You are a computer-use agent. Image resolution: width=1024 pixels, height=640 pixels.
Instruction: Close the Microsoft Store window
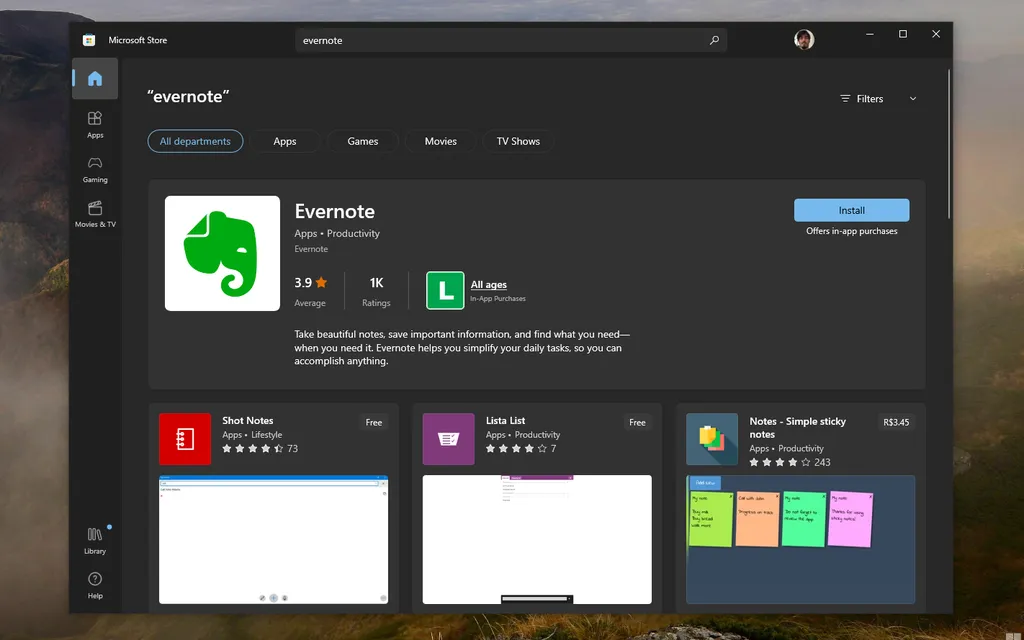936,34
